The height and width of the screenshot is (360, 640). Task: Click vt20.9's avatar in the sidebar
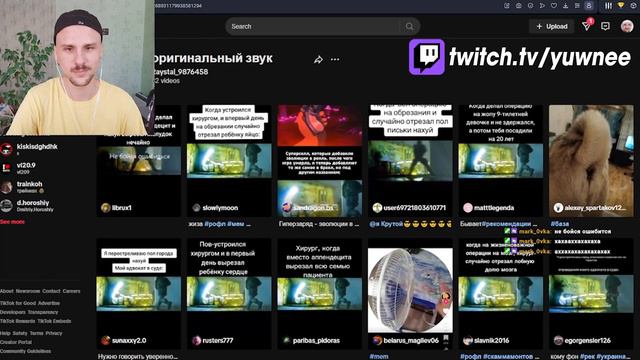coord(6,168)
